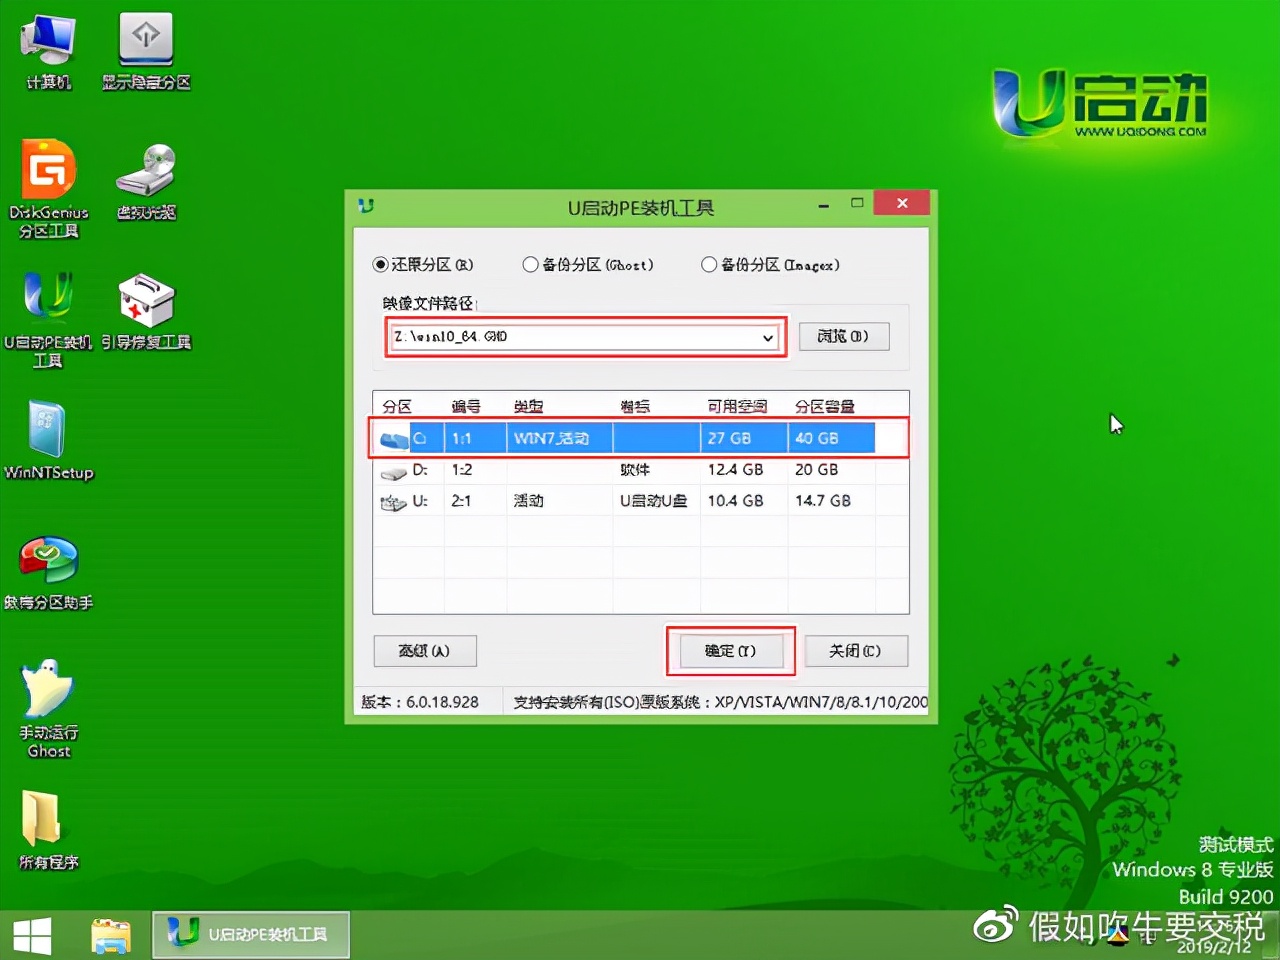Screen dimensions: 1280x960
Task: Open 计算机 on the desktop
Action: point(47,50)
